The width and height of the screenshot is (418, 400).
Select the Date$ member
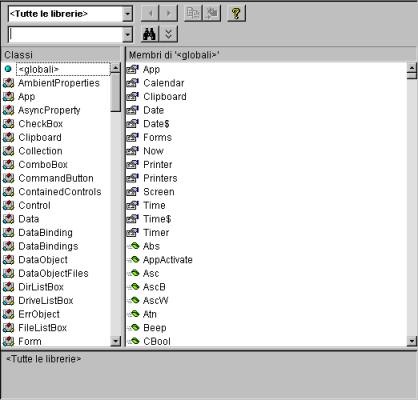(156, 124)
